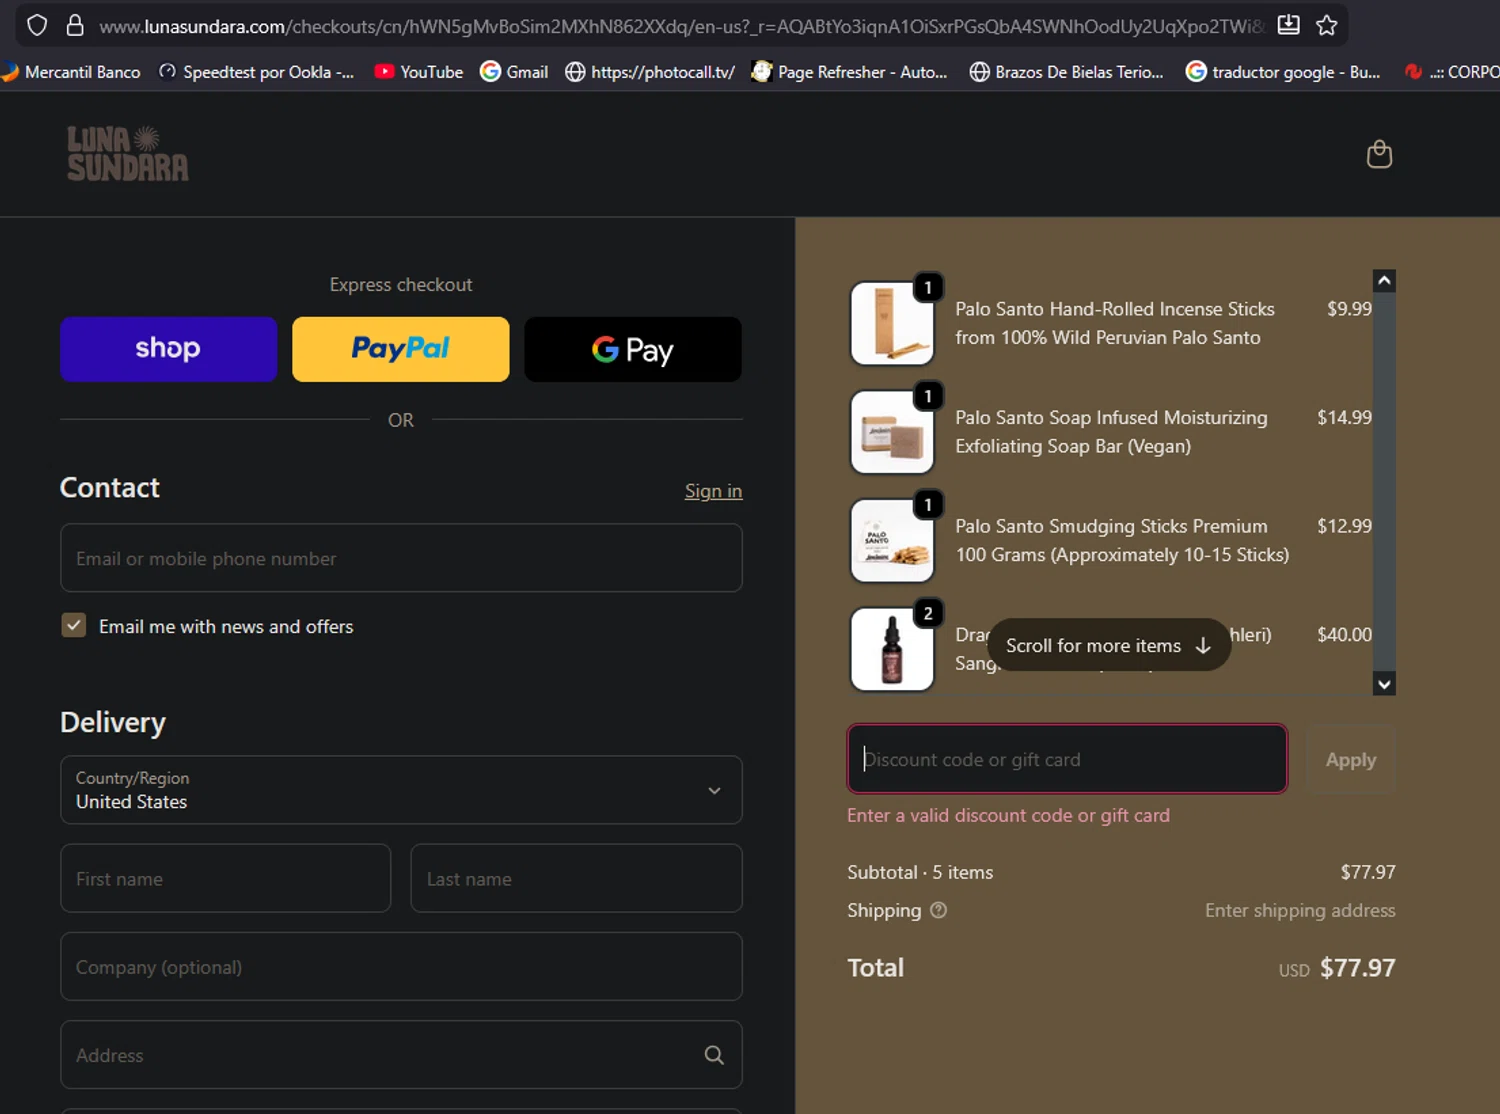
Task: Open the CORPO bookmark
Action: click(x=1452, y=72)
